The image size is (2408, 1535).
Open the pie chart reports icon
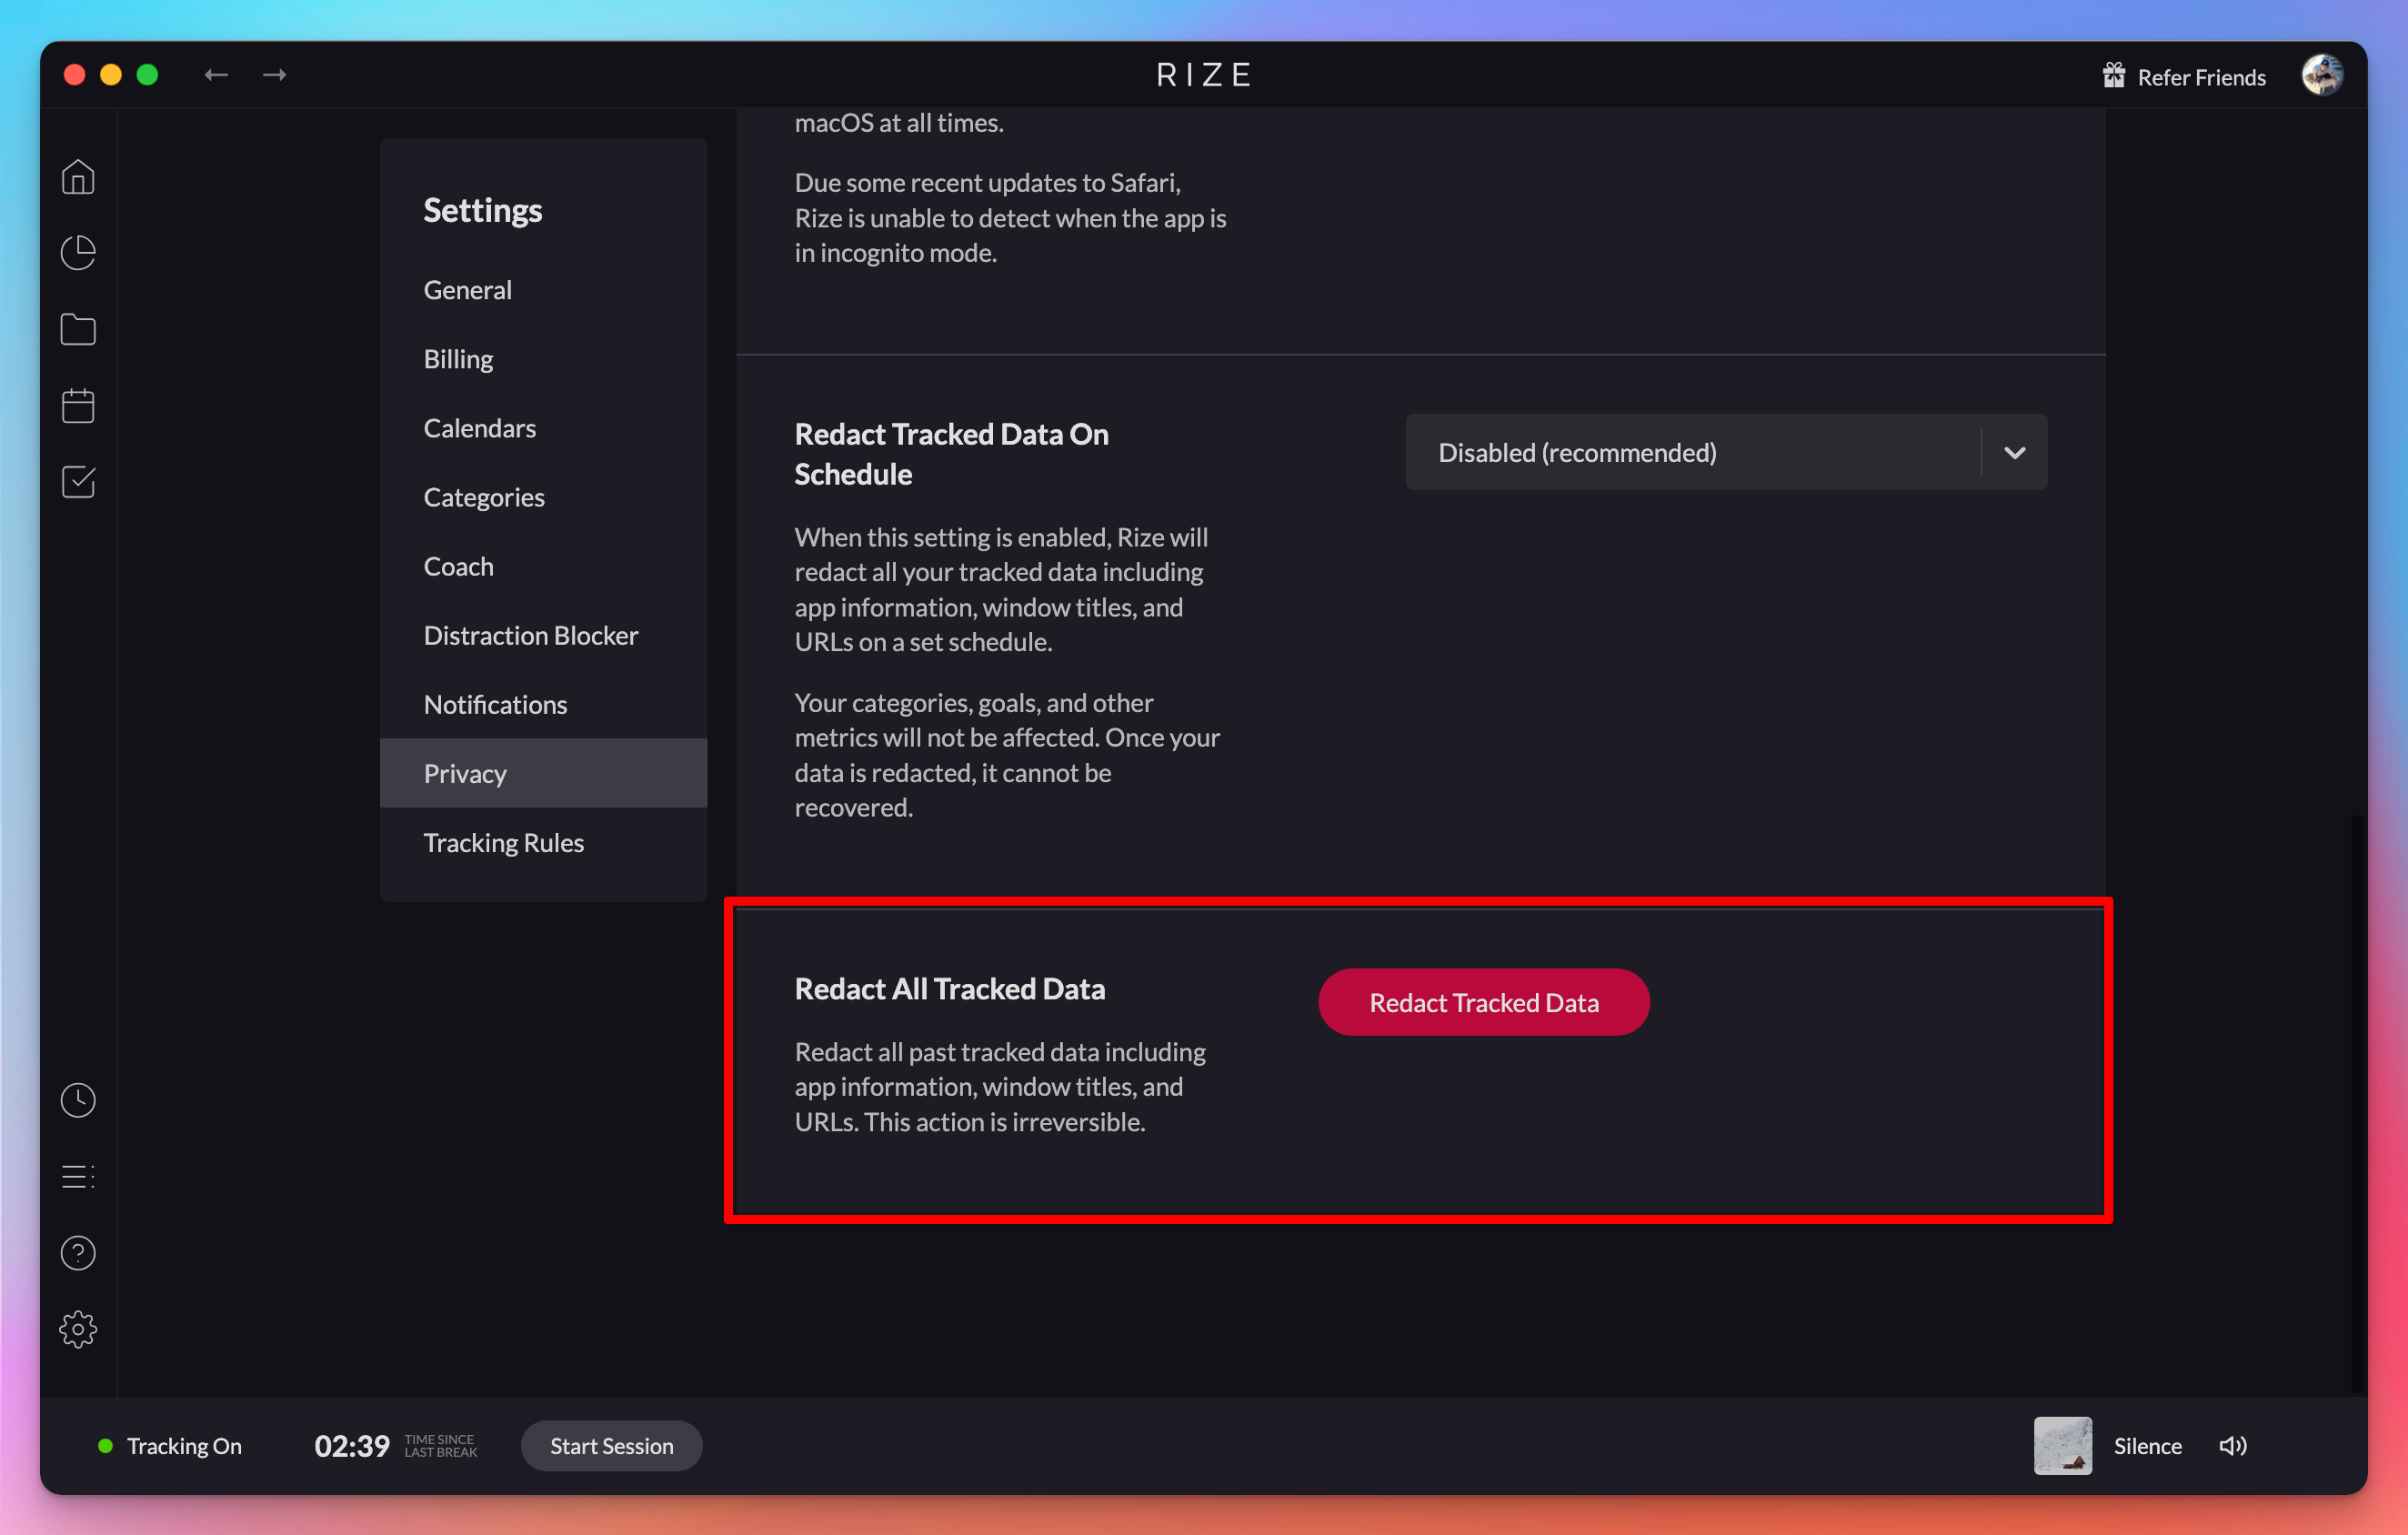pyautogui.click(x=78, y=253)
